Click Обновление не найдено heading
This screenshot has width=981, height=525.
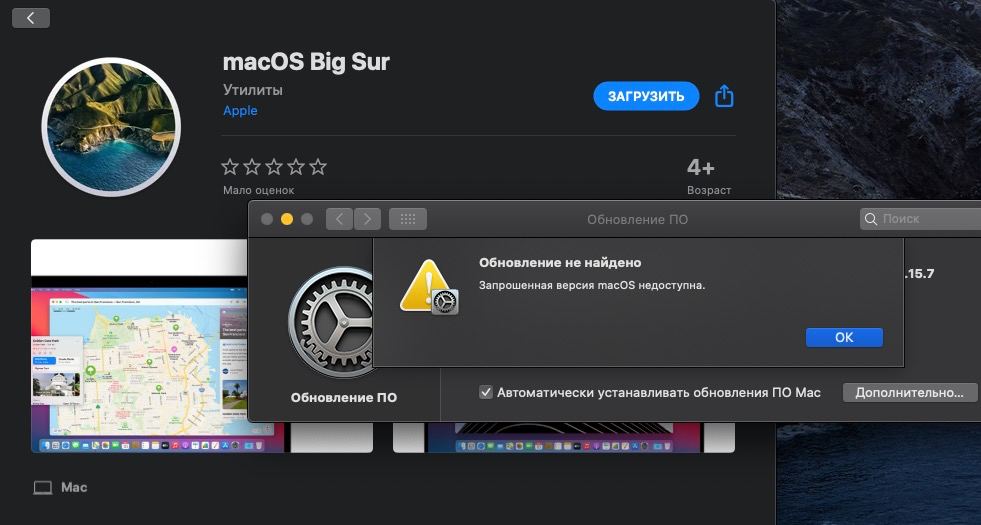(x=560, y=263)
